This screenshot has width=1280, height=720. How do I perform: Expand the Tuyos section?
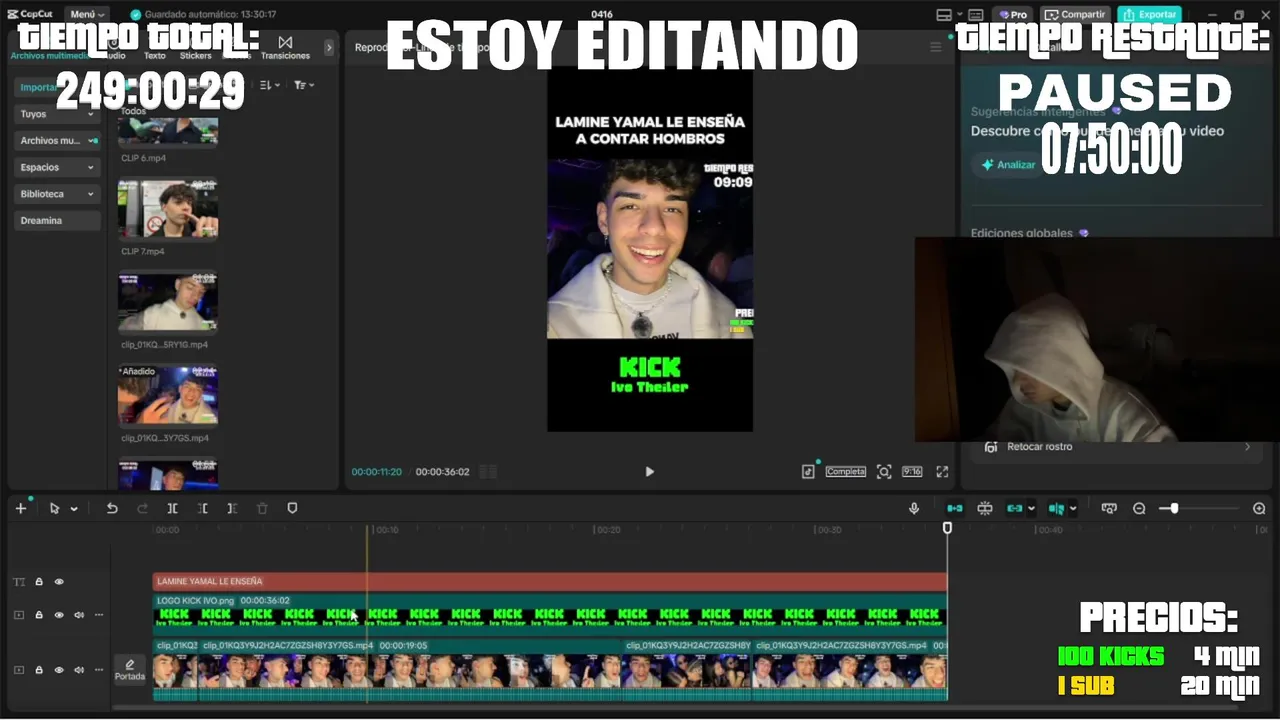(x=57, y=114)
